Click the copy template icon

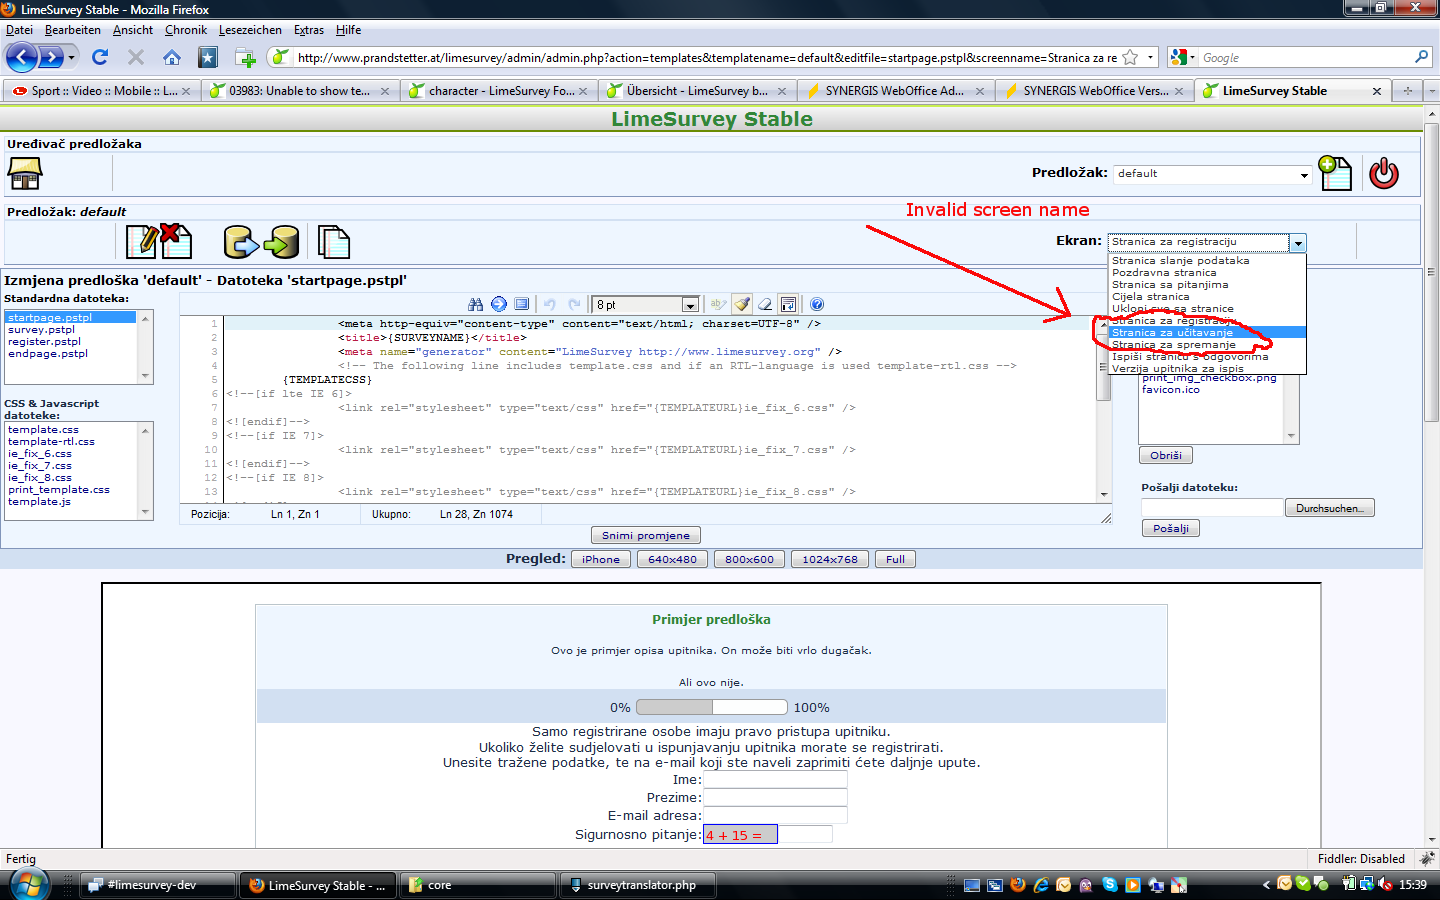(333, 242)
